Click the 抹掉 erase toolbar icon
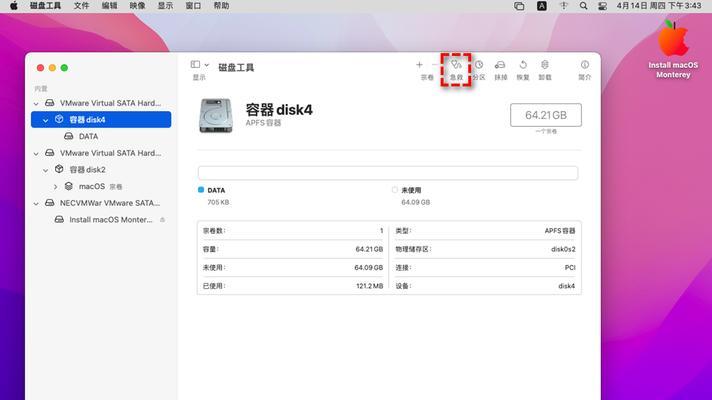This screenshot has height=400, width=712. pyautogui.click(x=500, y=65)
